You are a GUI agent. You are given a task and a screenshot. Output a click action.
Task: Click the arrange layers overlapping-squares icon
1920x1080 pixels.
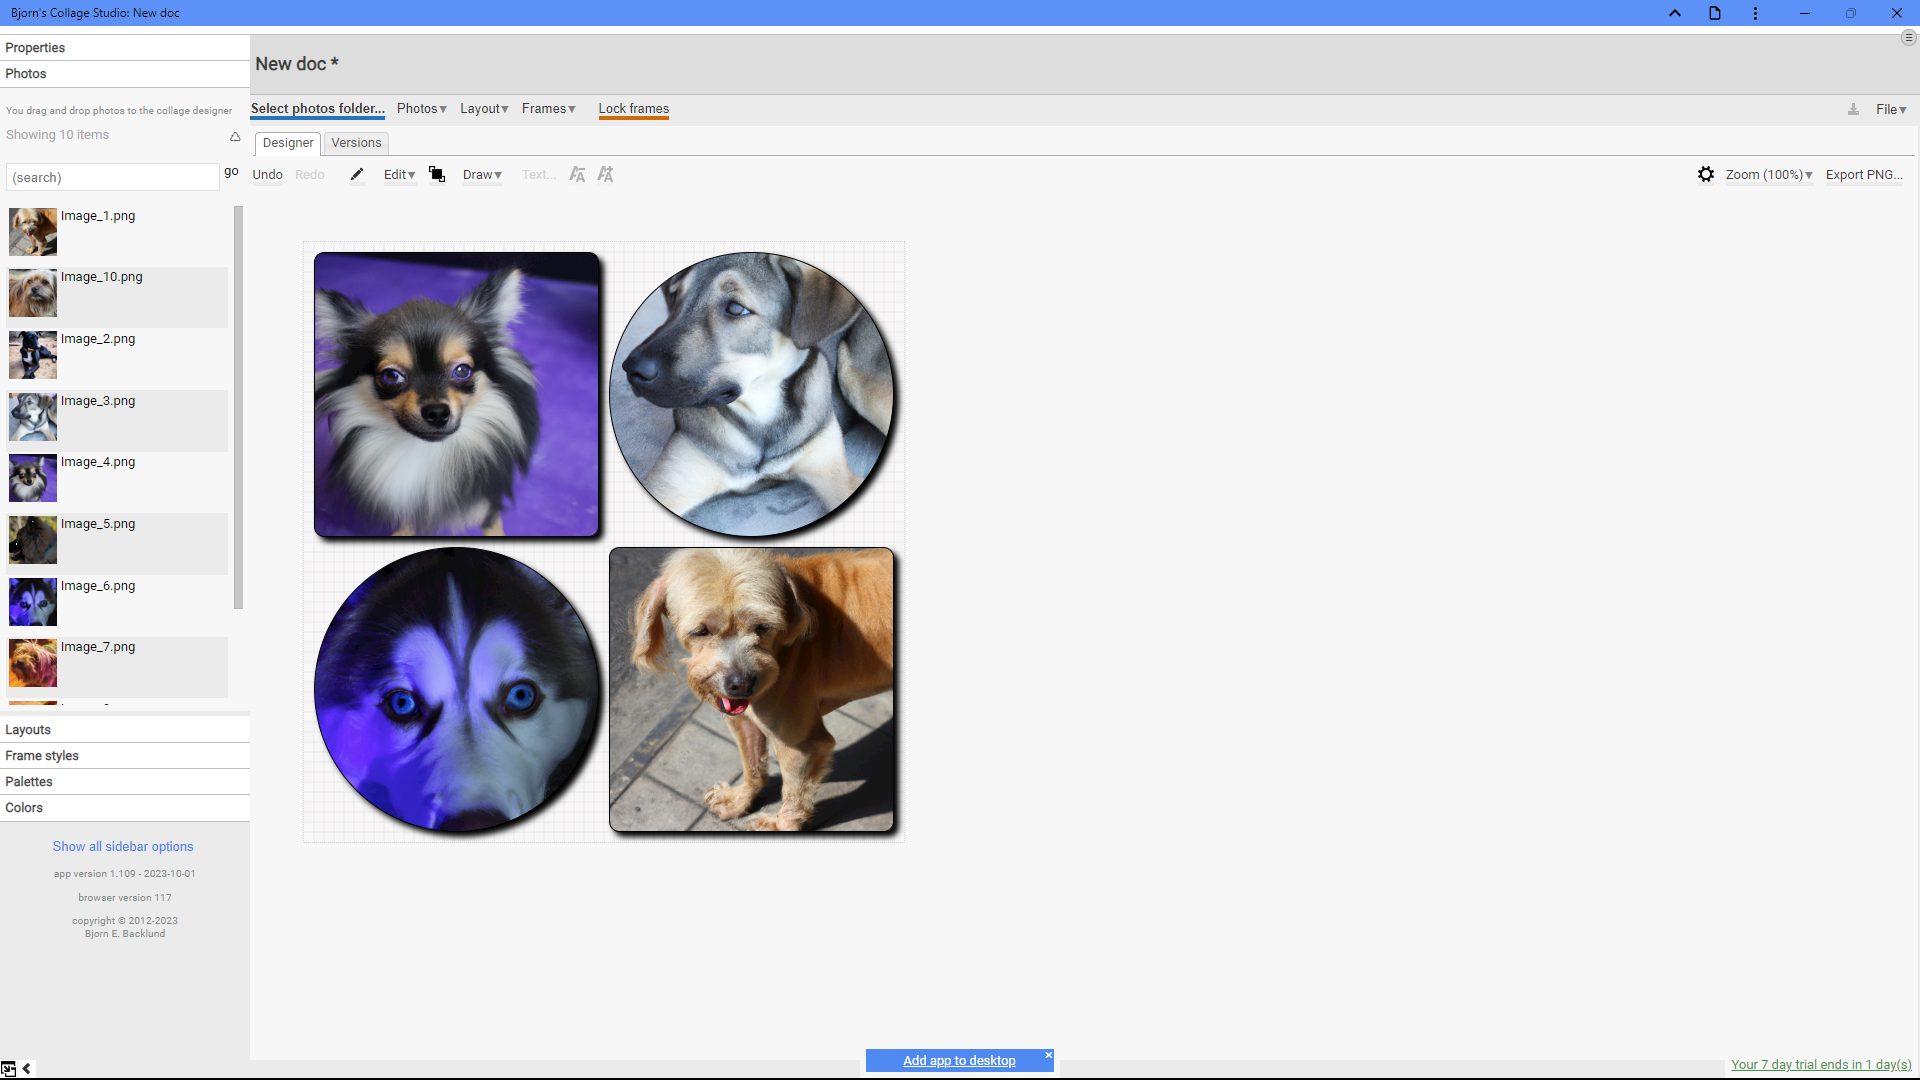point(437,174)
